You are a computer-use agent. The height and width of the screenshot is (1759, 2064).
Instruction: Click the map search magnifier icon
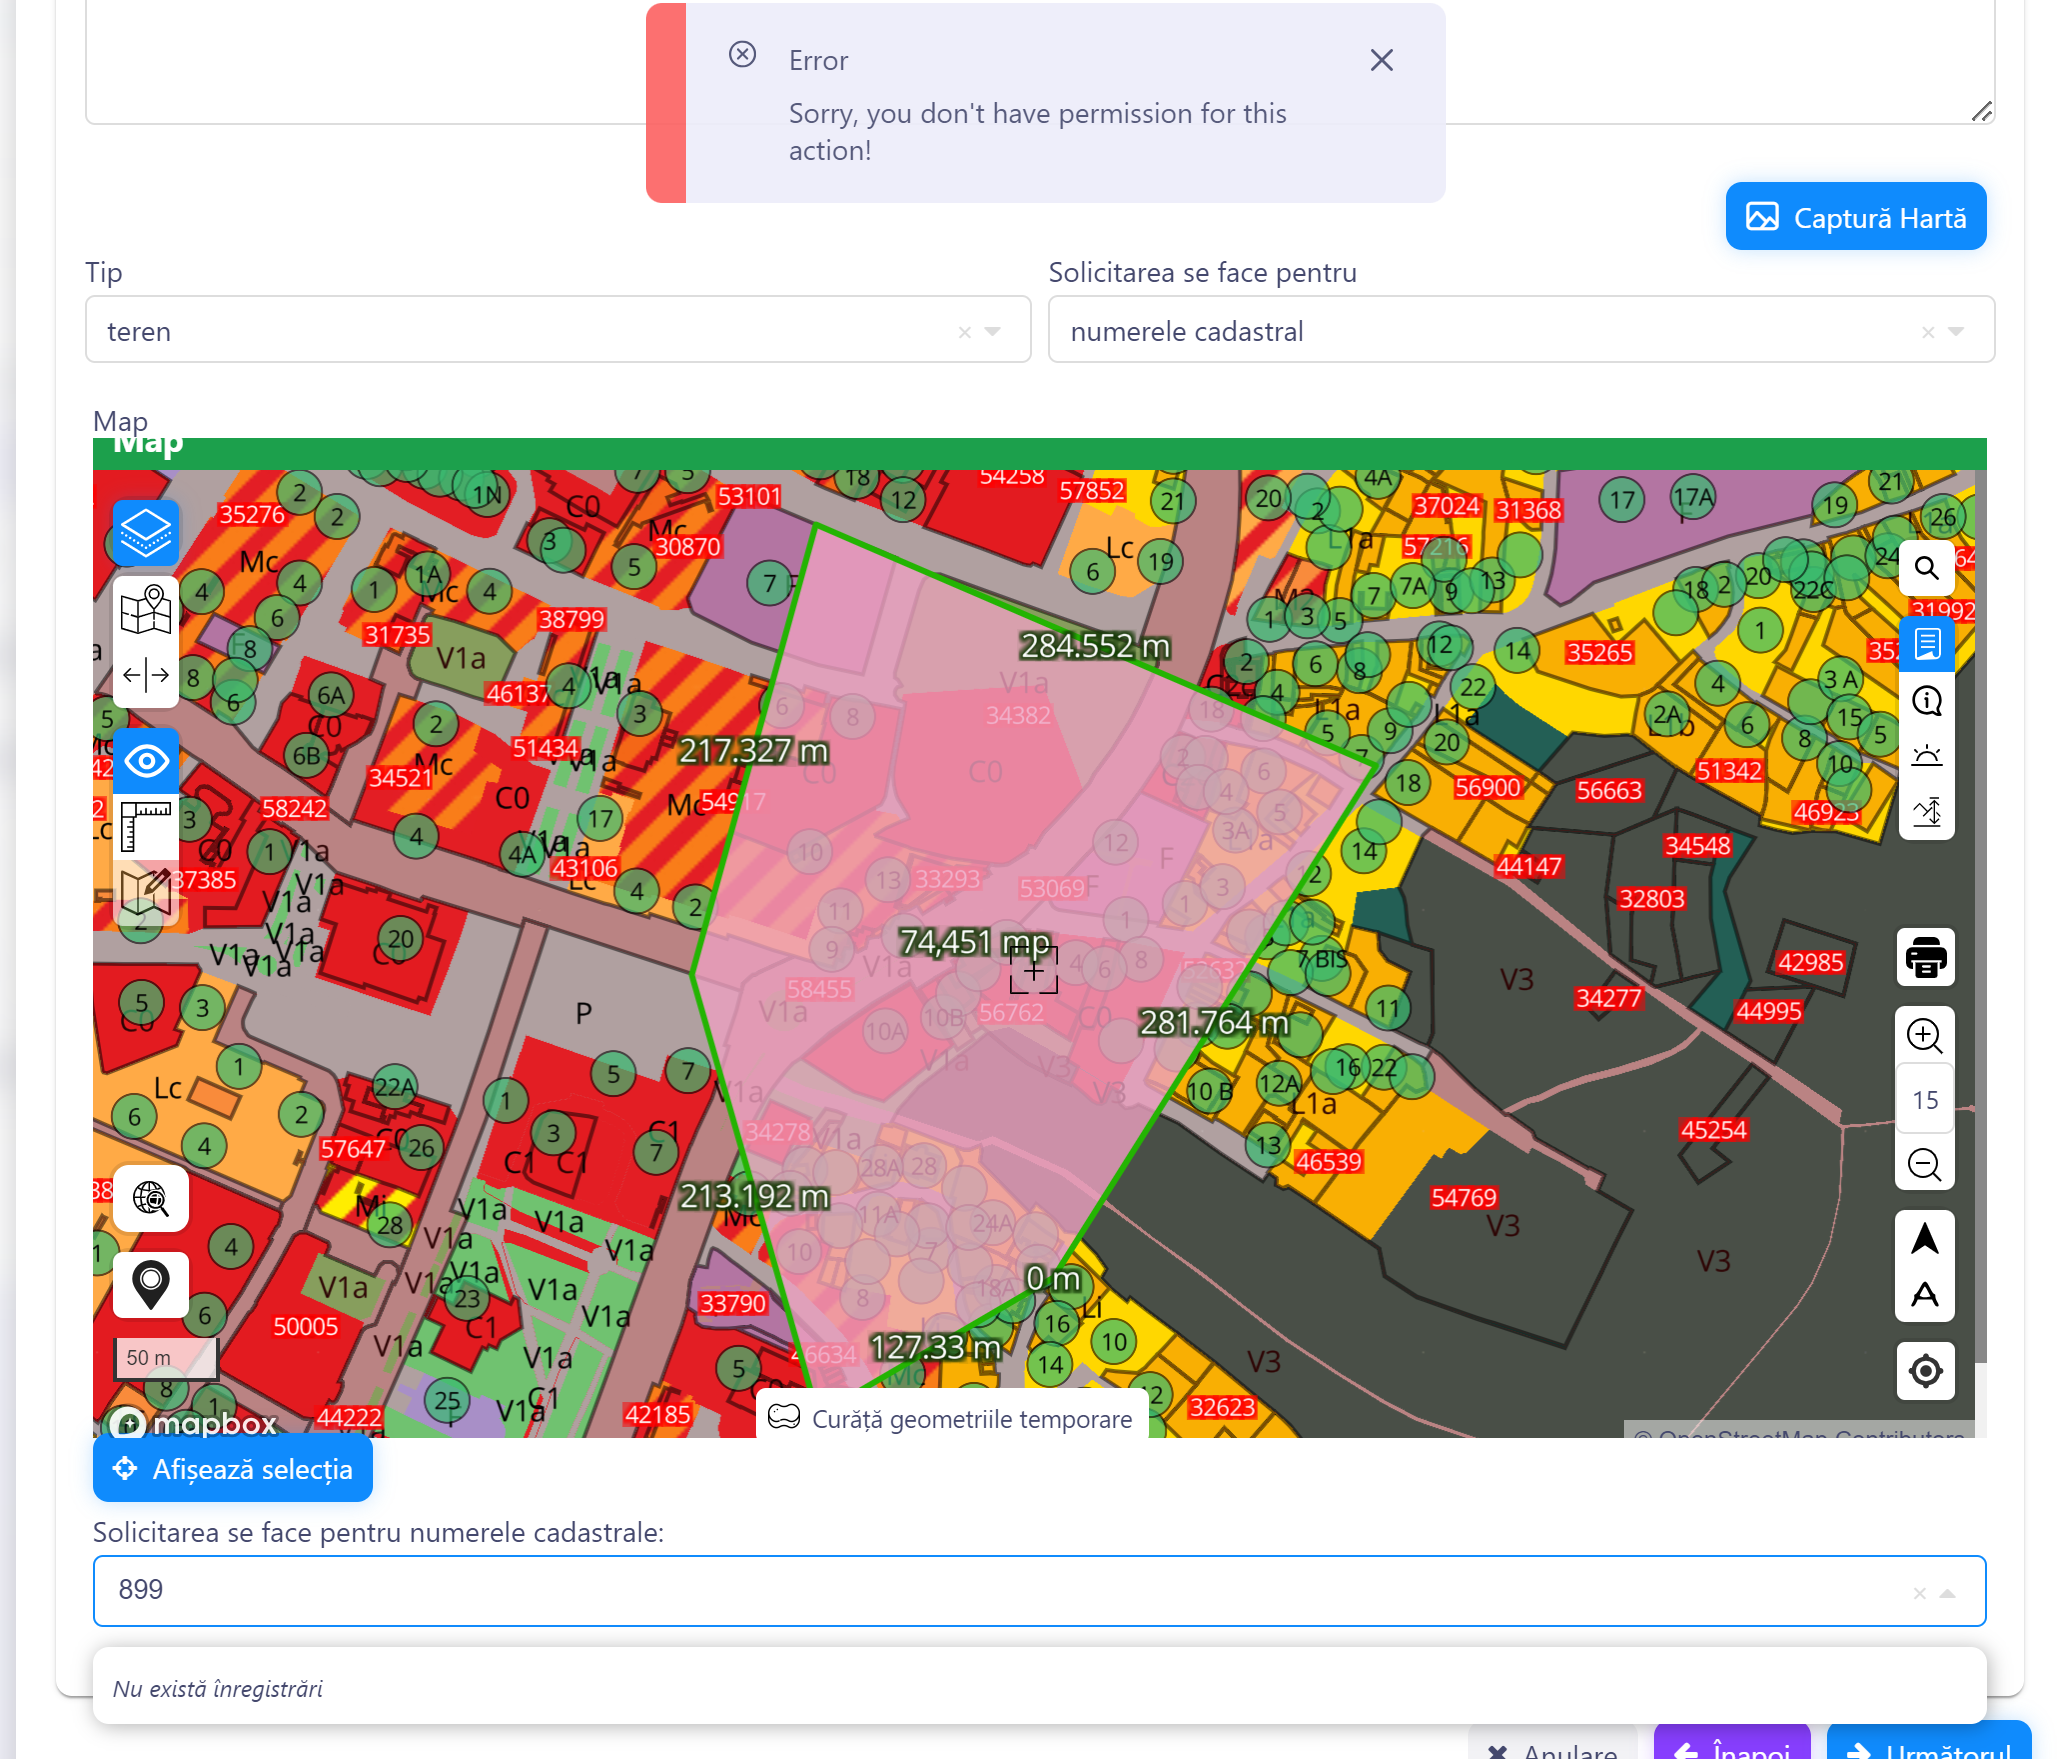pos(1926,568)
